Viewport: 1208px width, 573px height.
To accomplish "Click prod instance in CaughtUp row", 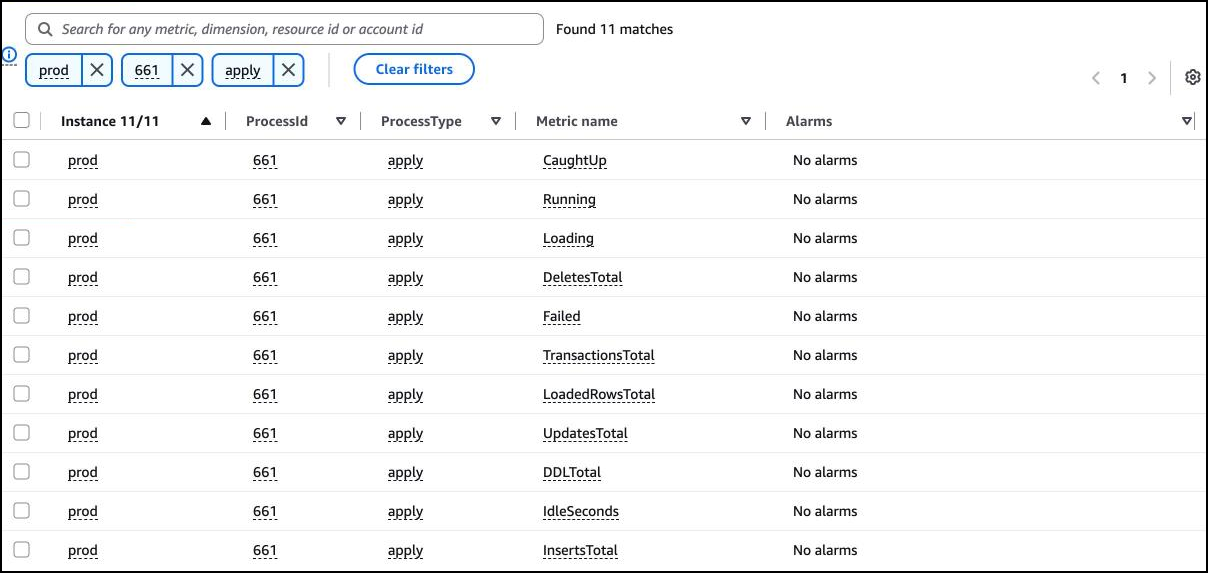I will tap(83, 161).
